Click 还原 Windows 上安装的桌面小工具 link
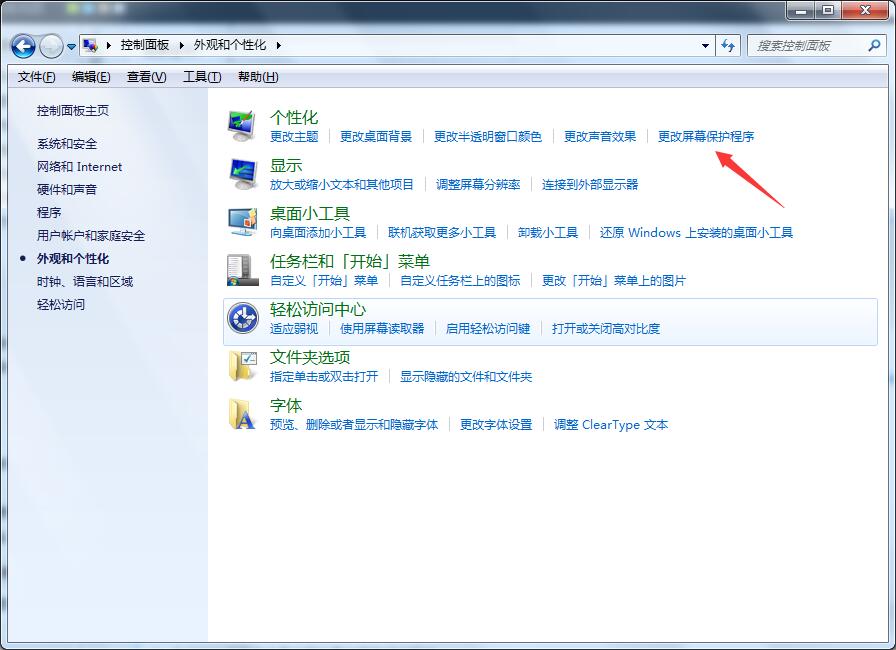Screen dimensions: 896x650 pyautogui.click(x=696, y=232)
